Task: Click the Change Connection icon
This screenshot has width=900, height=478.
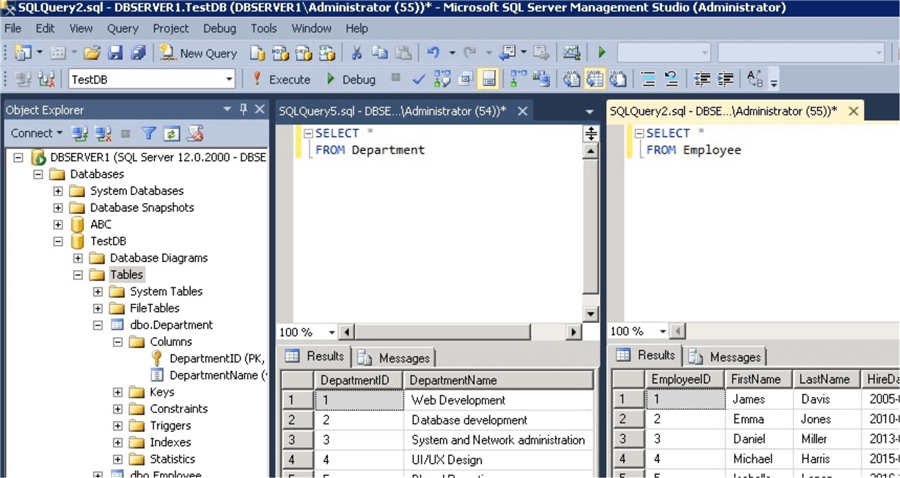Action: 46,79
